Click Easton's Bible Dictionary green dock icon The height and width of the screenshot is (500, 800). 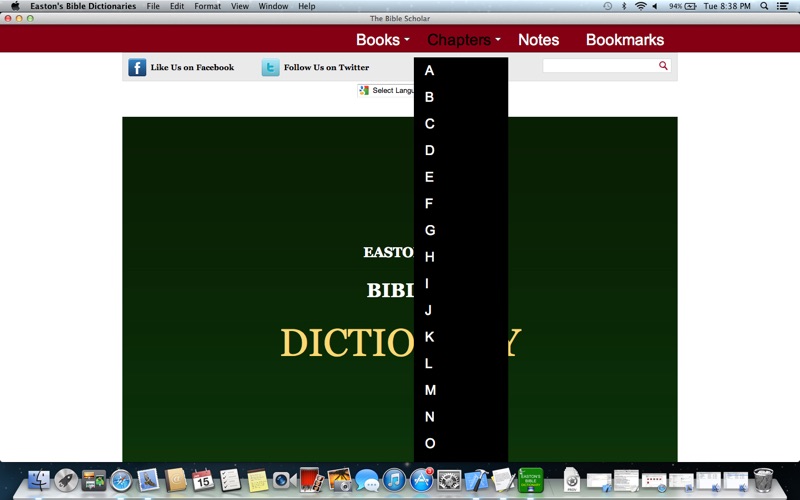click(531, 481)
